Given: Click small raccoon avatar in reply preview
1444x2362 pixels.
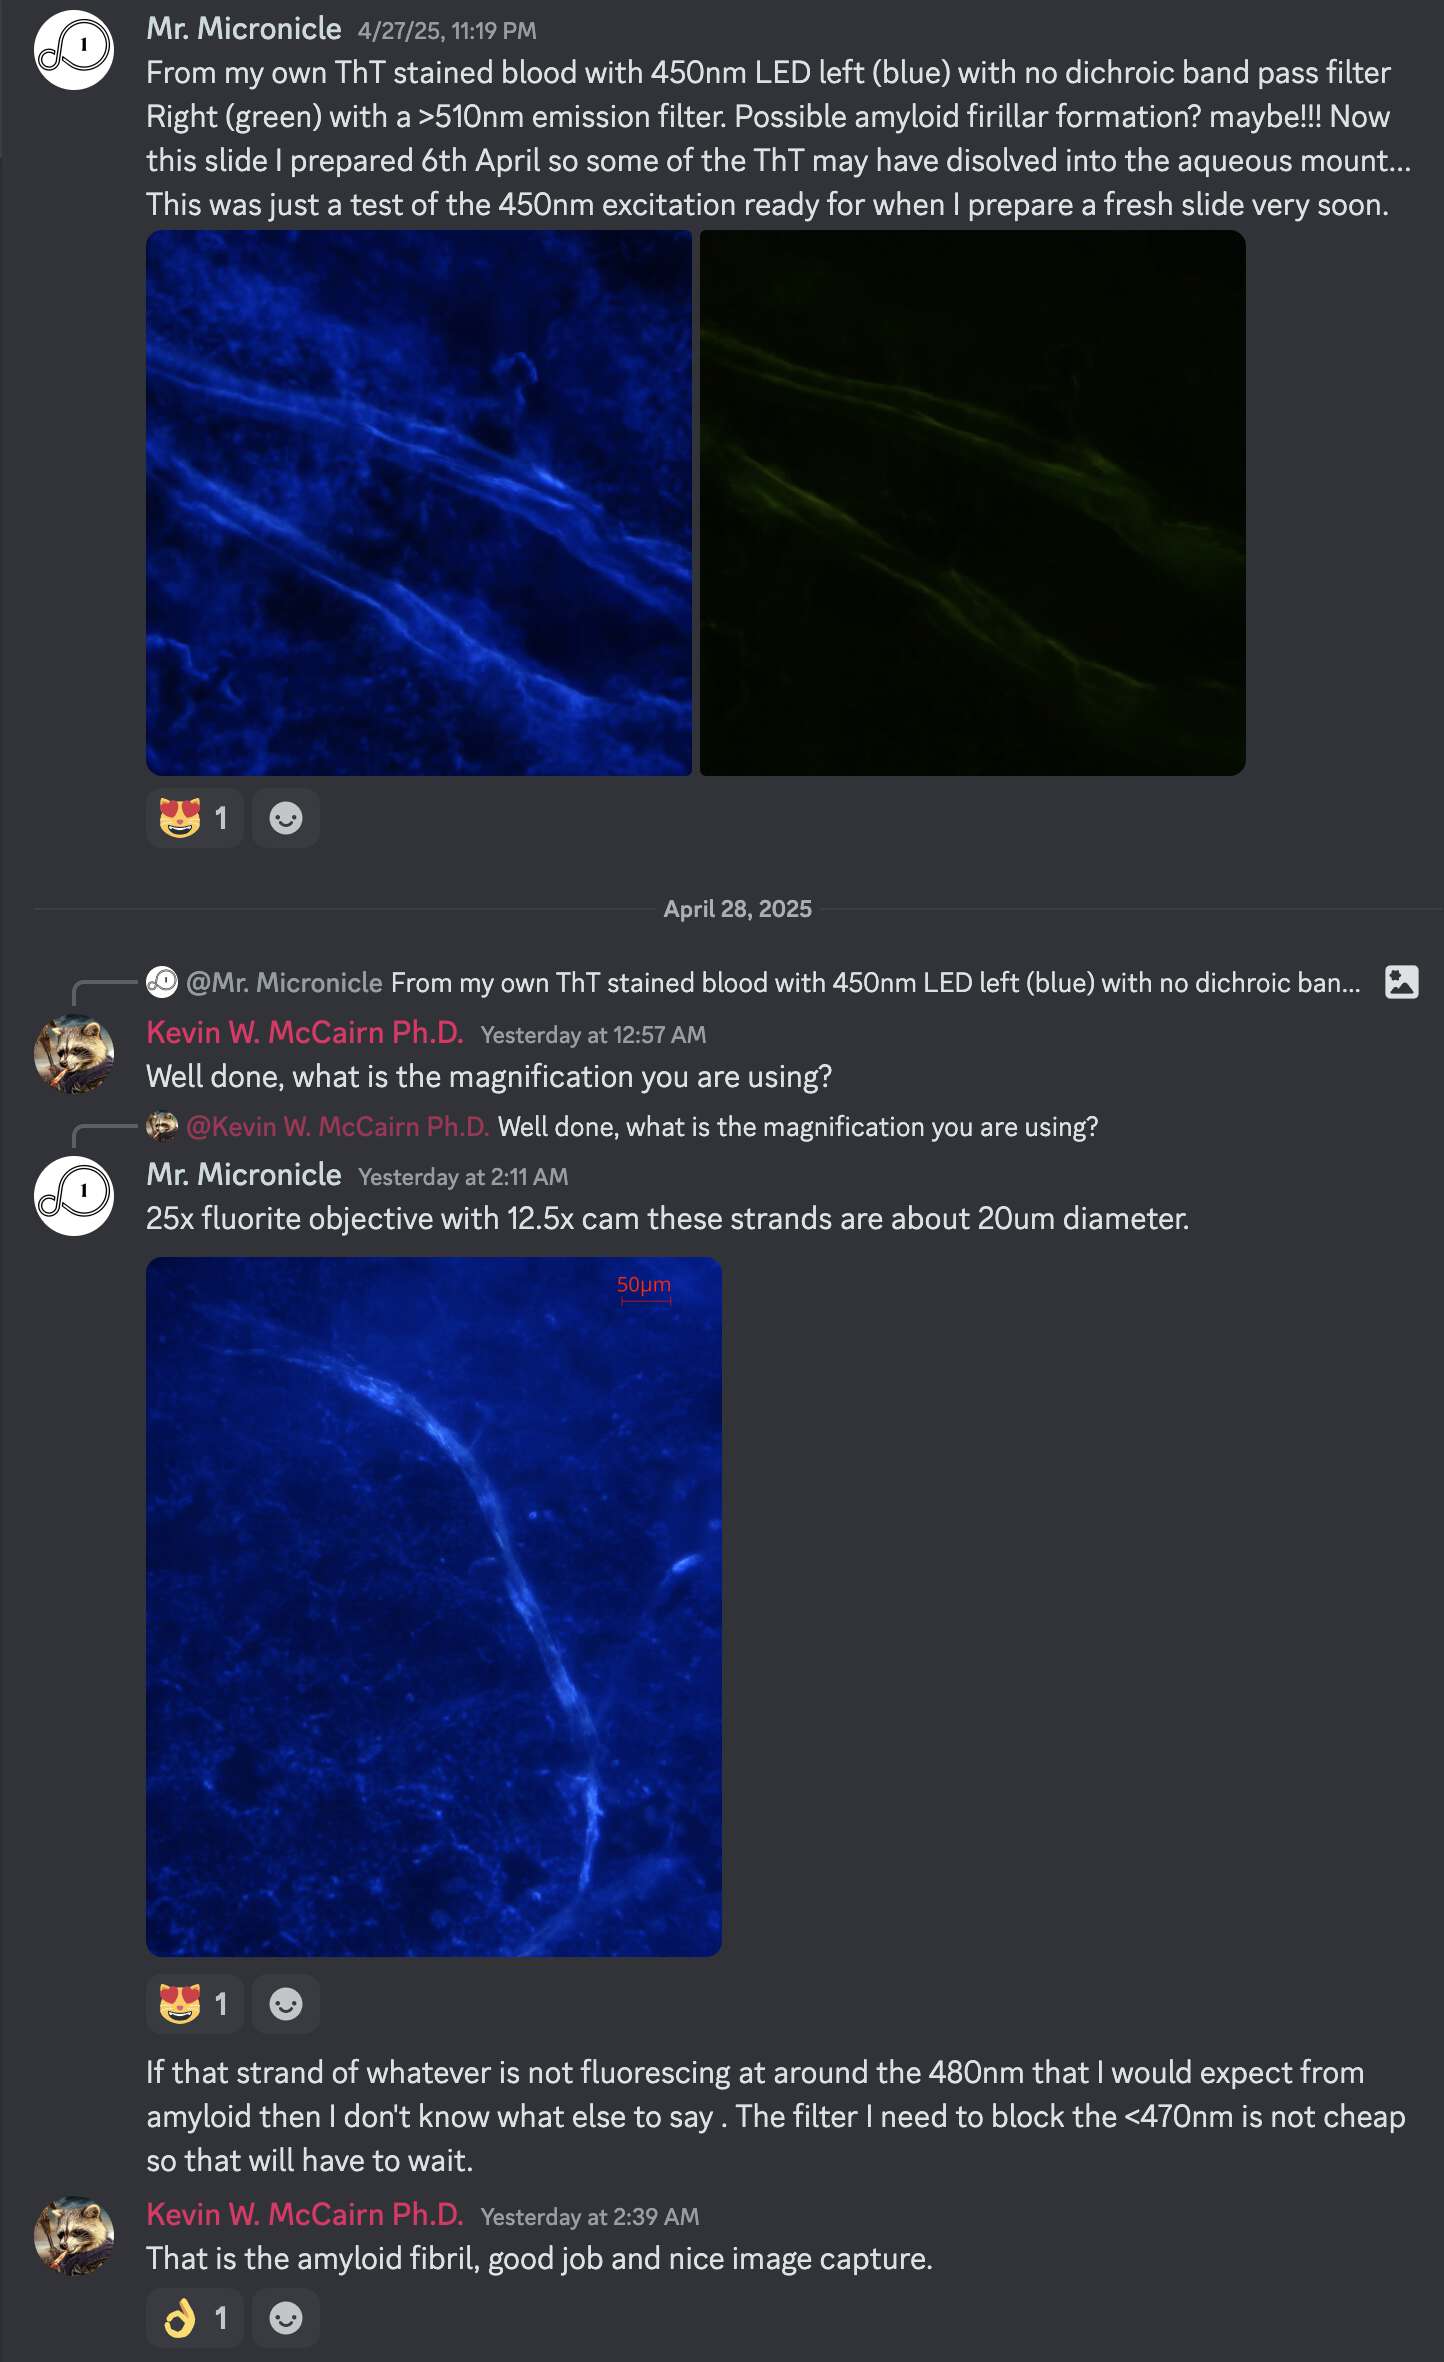Looking at the screenshot, I should coord(162,1127).
